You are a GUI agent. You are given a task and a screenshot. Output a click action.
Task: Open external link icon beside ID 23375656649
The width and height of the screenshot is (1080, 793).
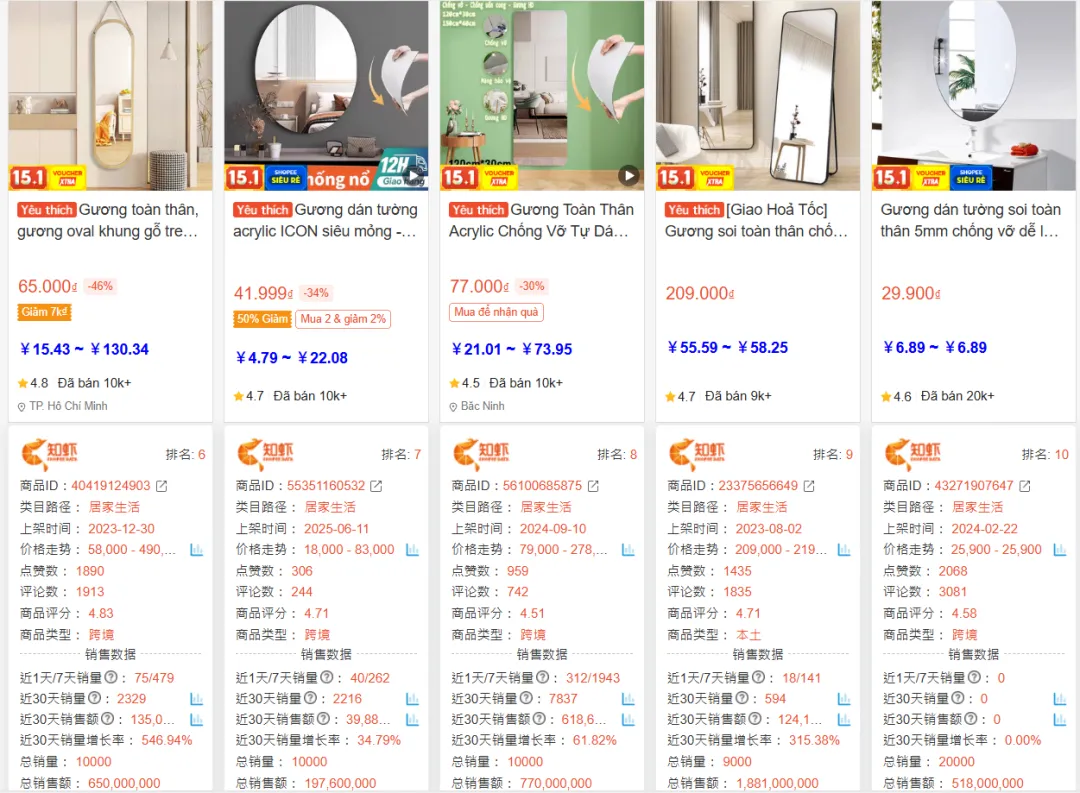pyautogui.click(x=809, y=486)
